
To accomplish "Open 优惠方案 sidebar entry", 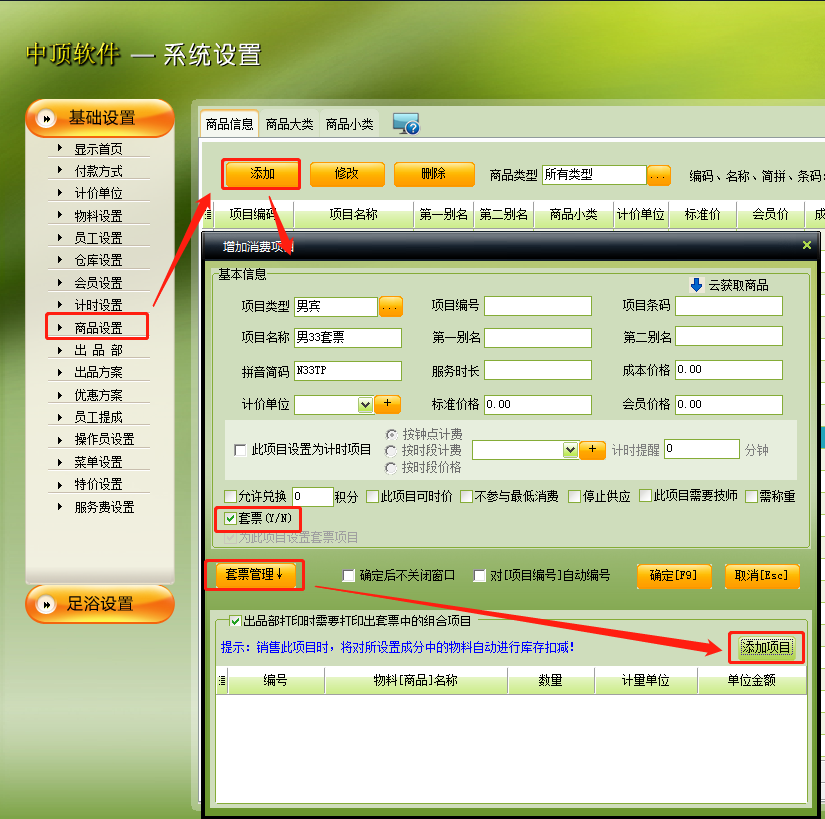I will (98, 395).
